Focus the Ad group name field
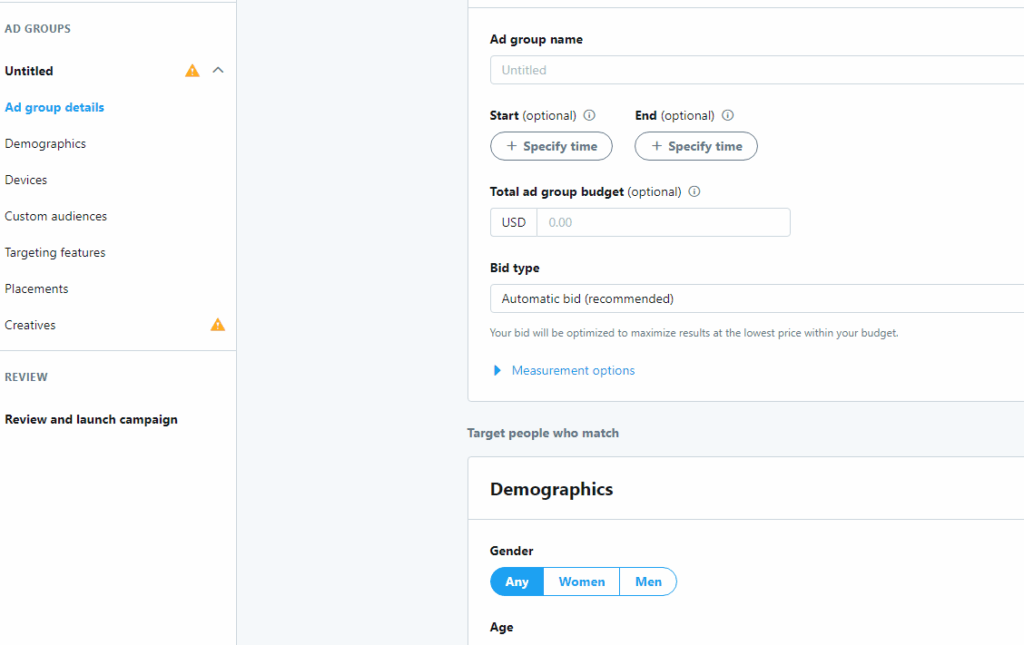Image resolution: width=1024 pixels, height=645 pixels. point(756,70)
